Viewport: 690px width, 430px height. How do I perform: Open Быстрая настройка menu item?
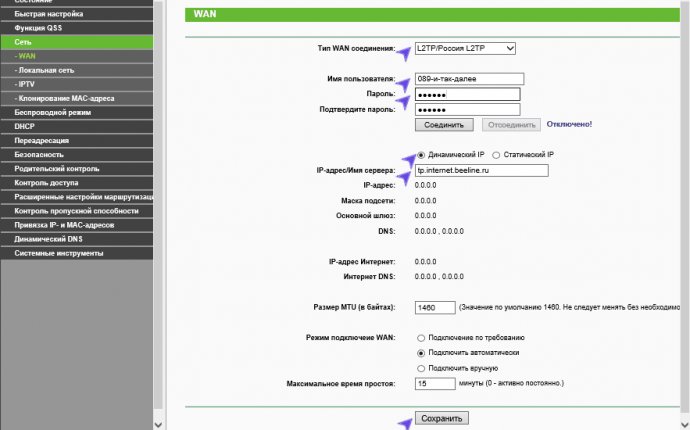(77, 14)
